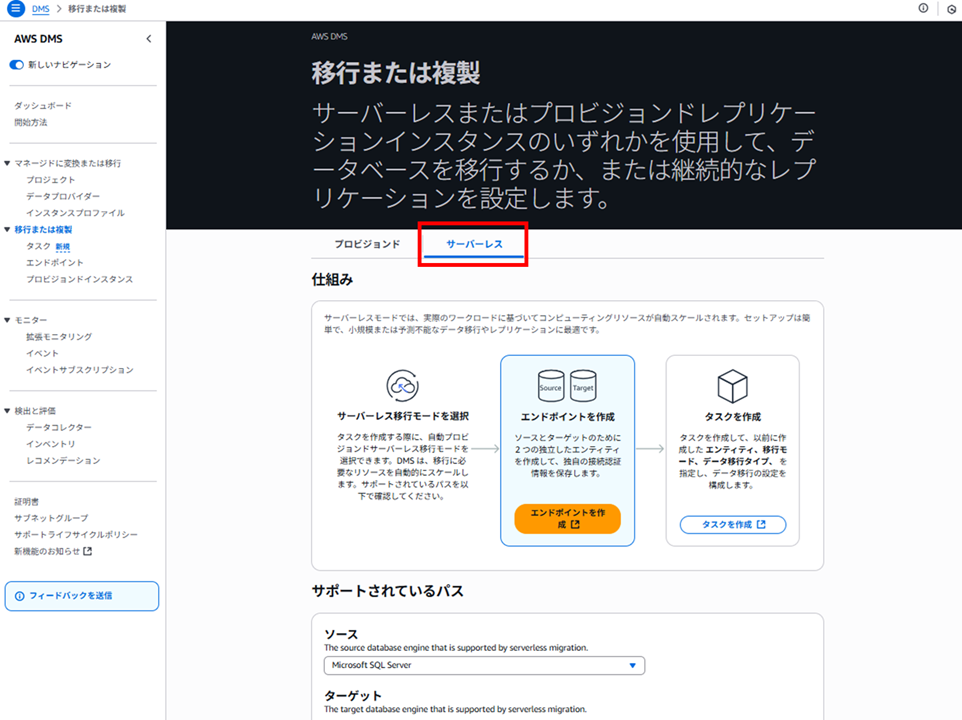
Task: Collapse the モニター section triangle
Action: pyautogui.click(x=7, y=320)
